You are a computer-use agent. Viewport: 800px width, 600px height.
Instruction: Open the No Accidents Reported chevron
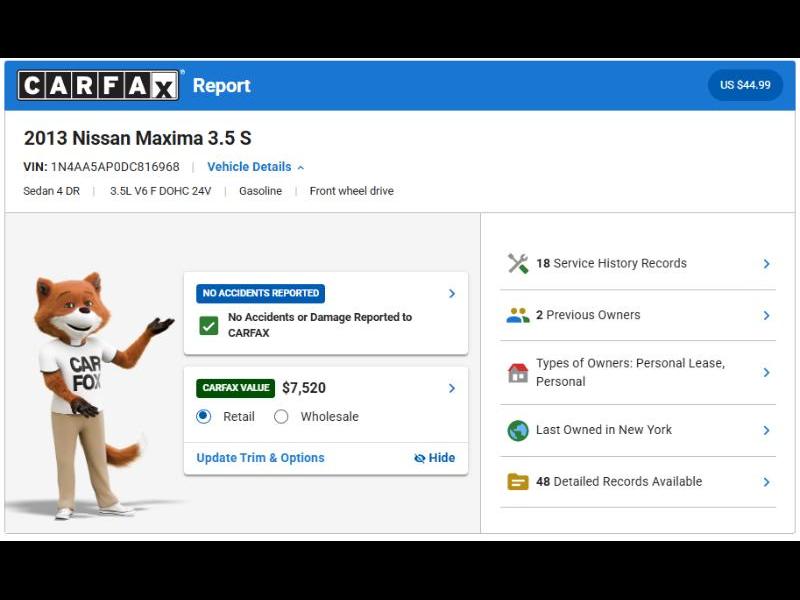click(x=452, y=293)
